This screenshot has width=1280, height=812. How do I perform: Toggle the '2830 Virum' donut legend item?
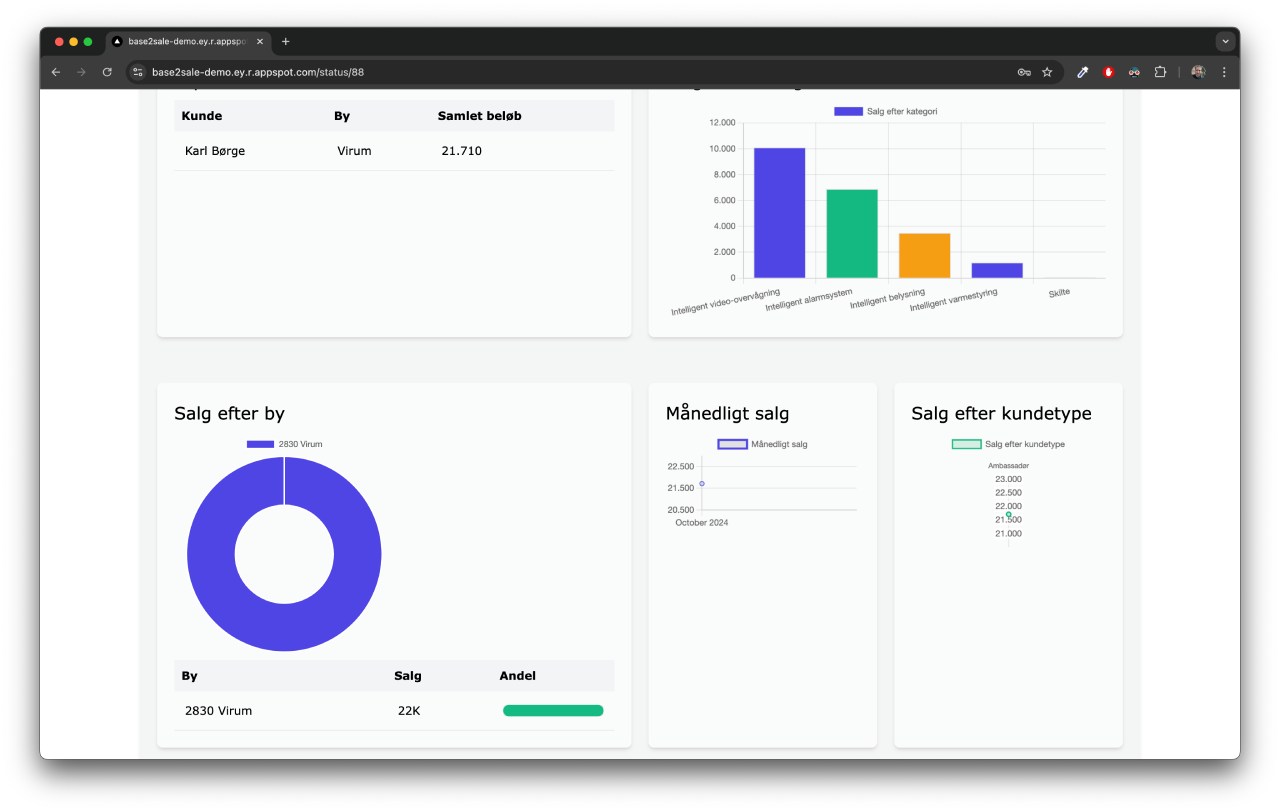[285, 444]
